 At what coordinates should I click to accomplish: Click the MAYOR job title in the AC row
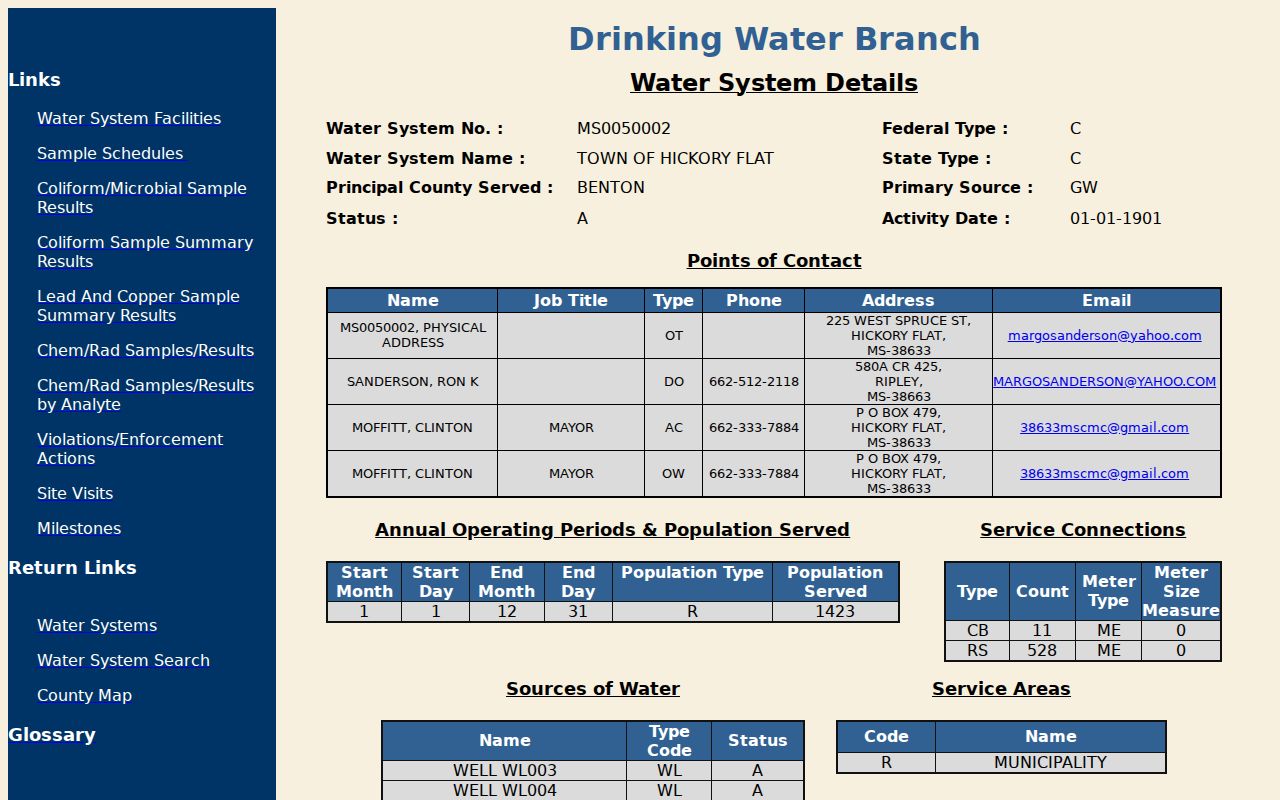click(x=571, y=428)
